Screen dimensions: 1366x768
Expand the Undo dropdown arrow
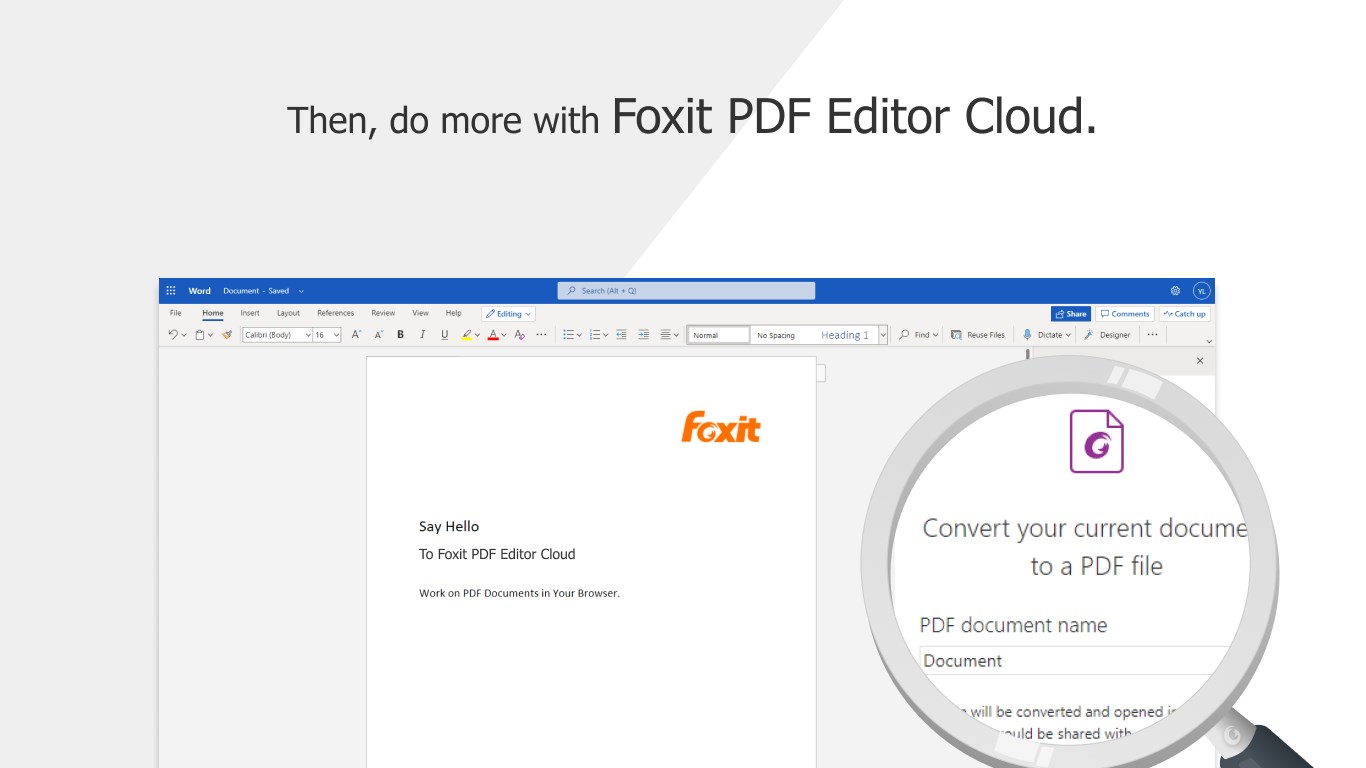tap(184, 335)
